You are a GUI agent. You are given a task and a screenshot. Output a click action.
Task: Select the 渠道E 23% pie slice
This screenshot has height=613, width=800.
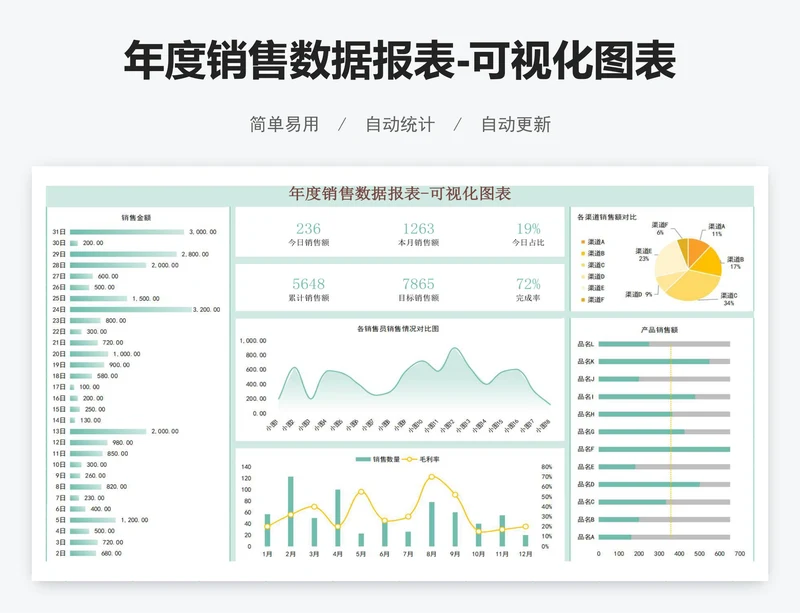click(x=669, y=260)
